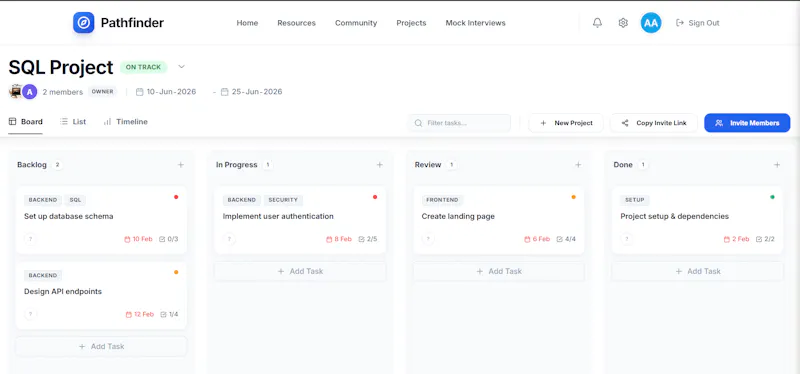Click the 4/4 checklist count
Screen dimensions: 800x374
tap(566, 239)
